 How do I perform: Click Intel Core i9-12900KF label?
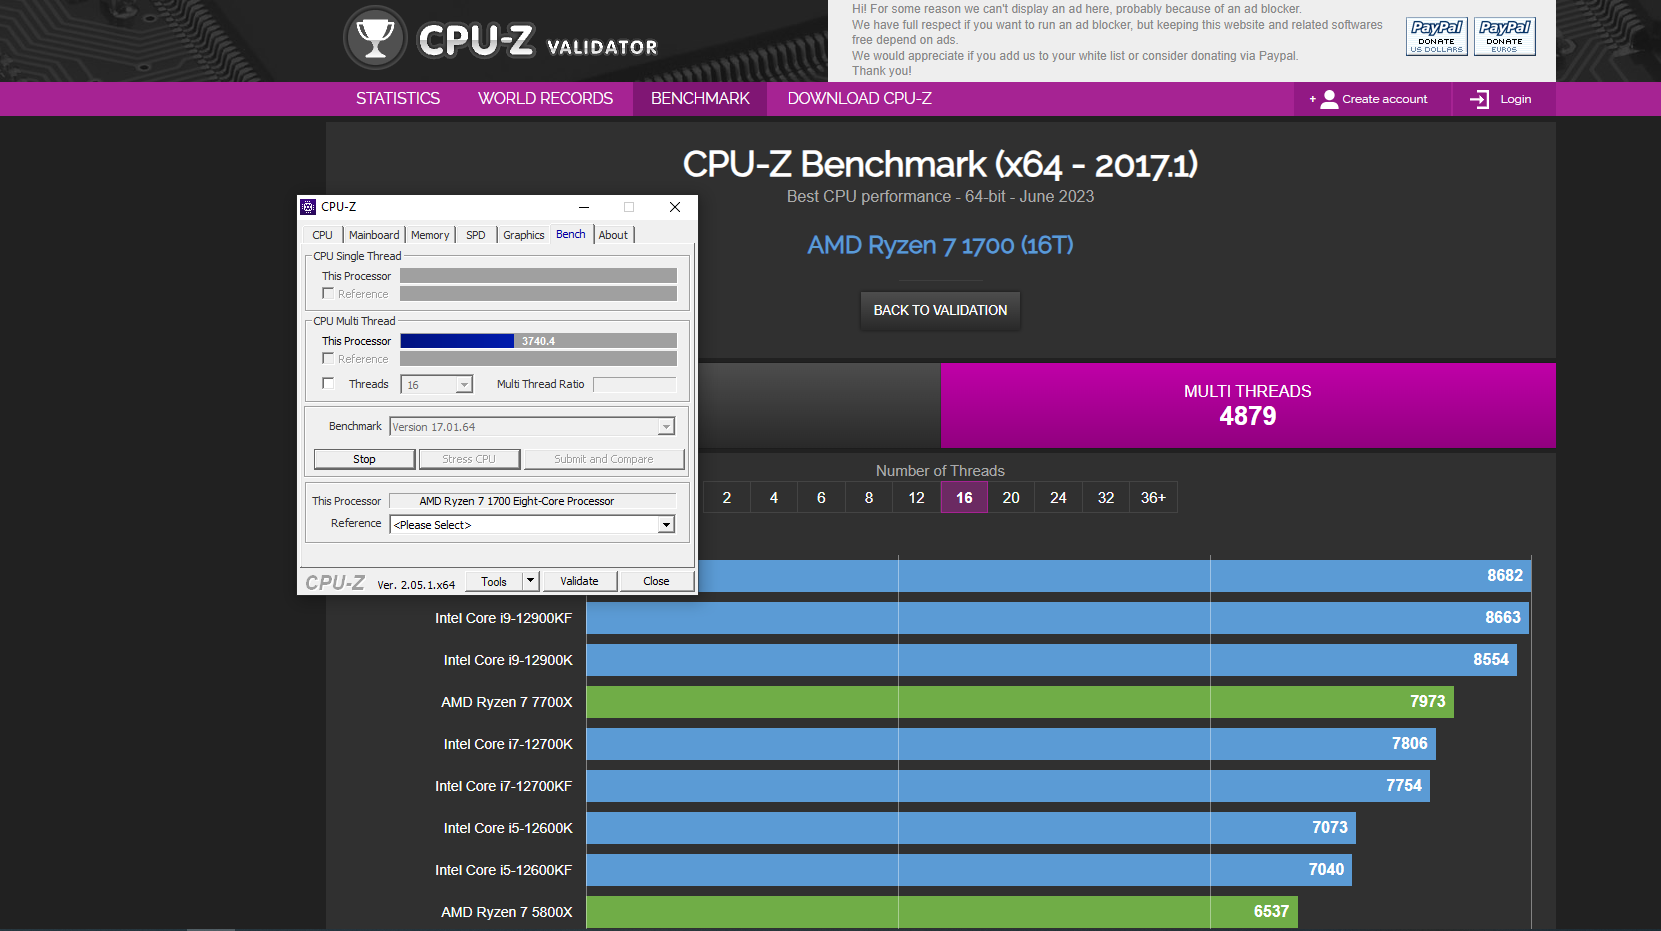click(x=504, y=618)
